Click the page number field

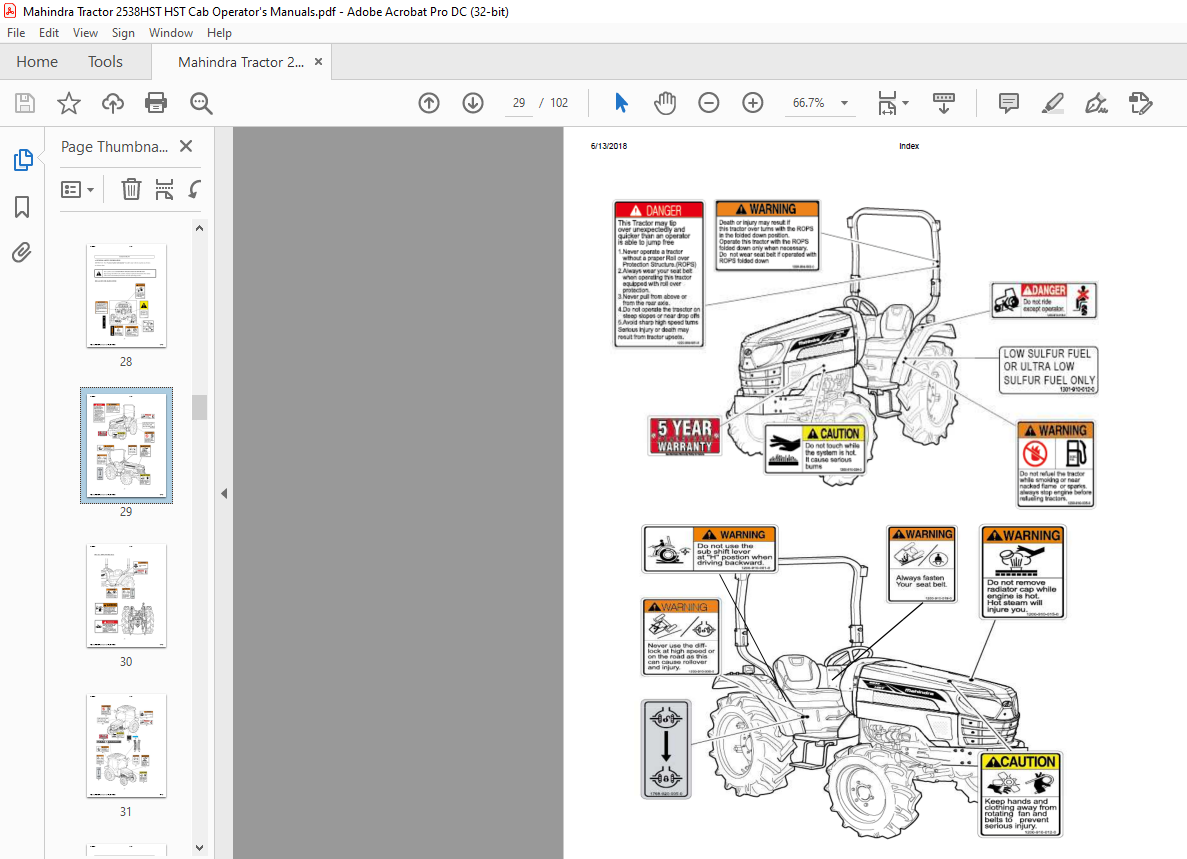pos(519,103)
